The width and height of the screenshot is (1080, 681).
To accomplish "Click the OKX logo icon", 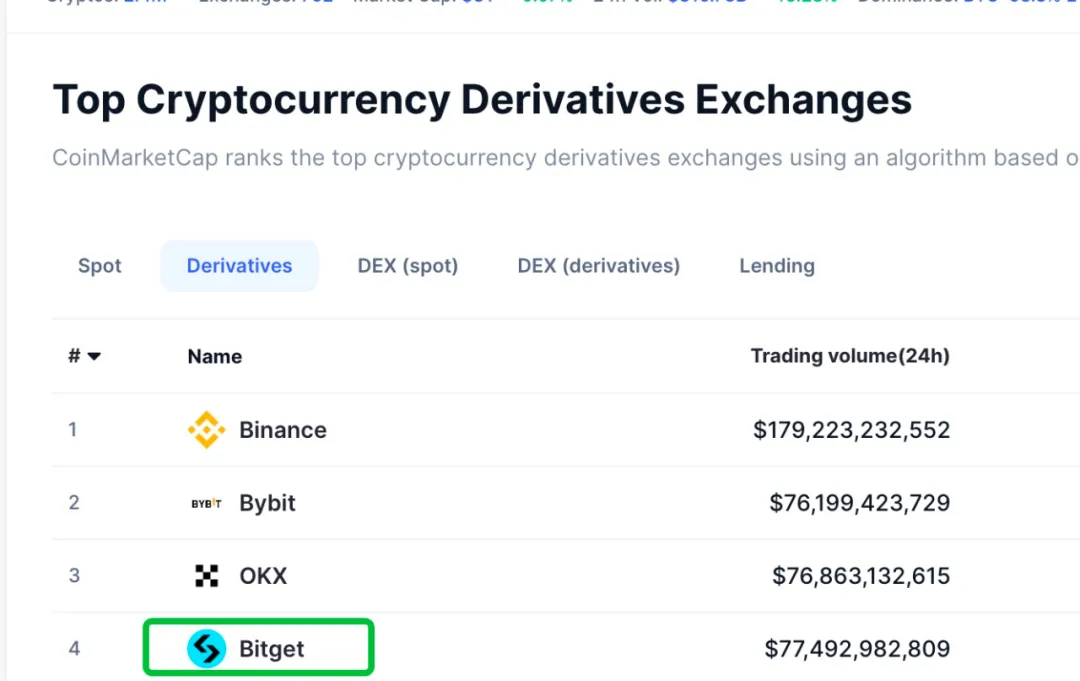I will [x=207, y=576].
